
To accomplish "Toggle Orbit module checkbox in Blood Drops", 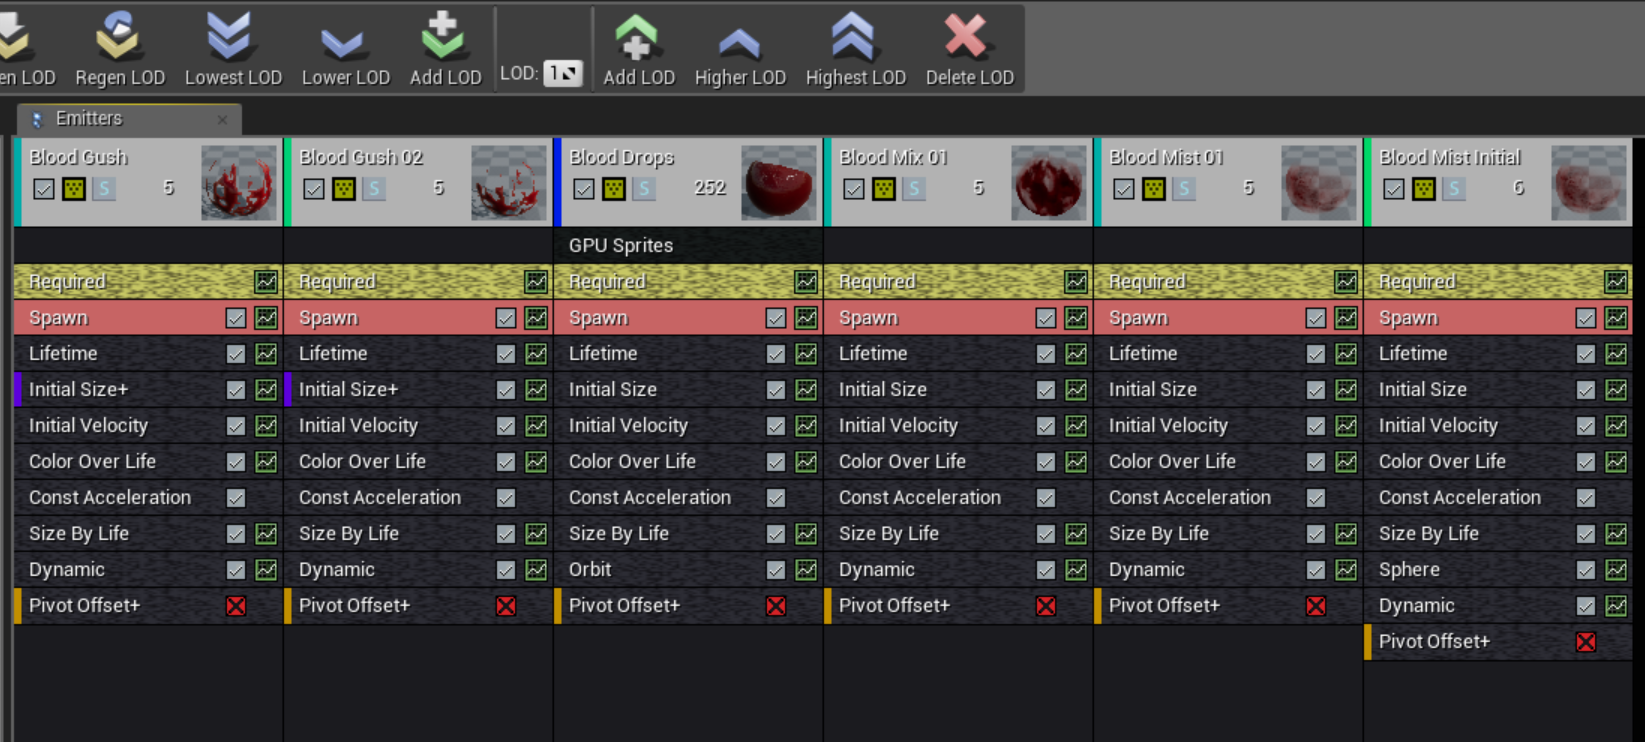I will 776,570.
